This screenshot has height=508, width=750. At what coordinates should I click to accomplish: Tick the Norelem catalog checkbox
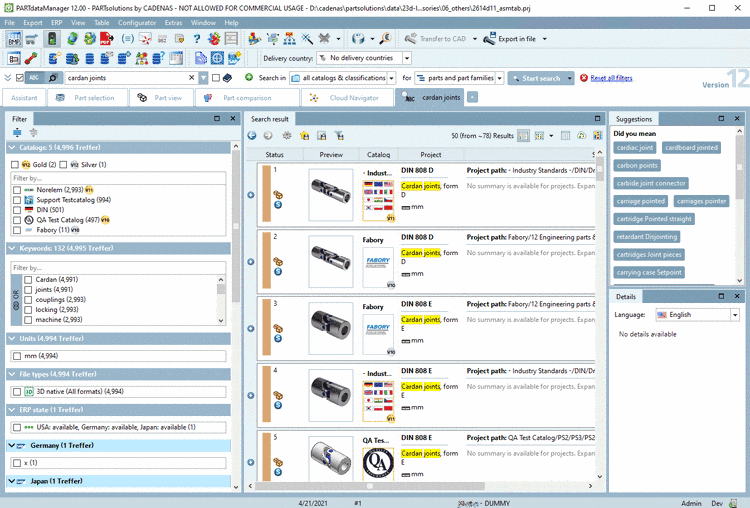coord(17,190)
